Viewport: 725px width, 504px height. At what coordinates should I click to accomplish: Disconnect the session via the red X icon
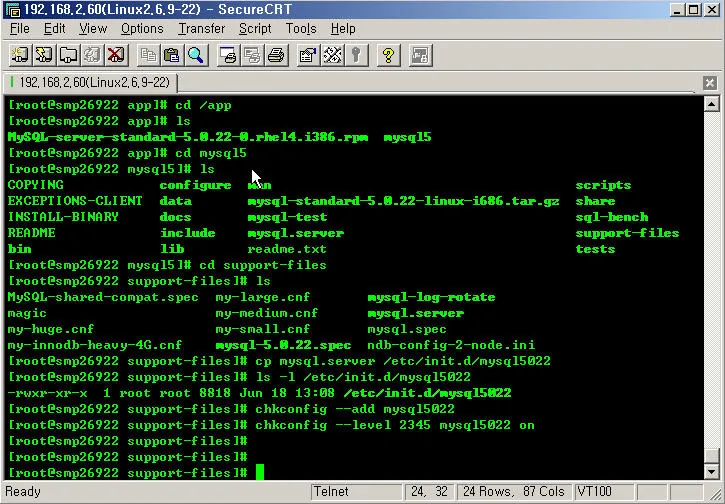coord(116,55)
